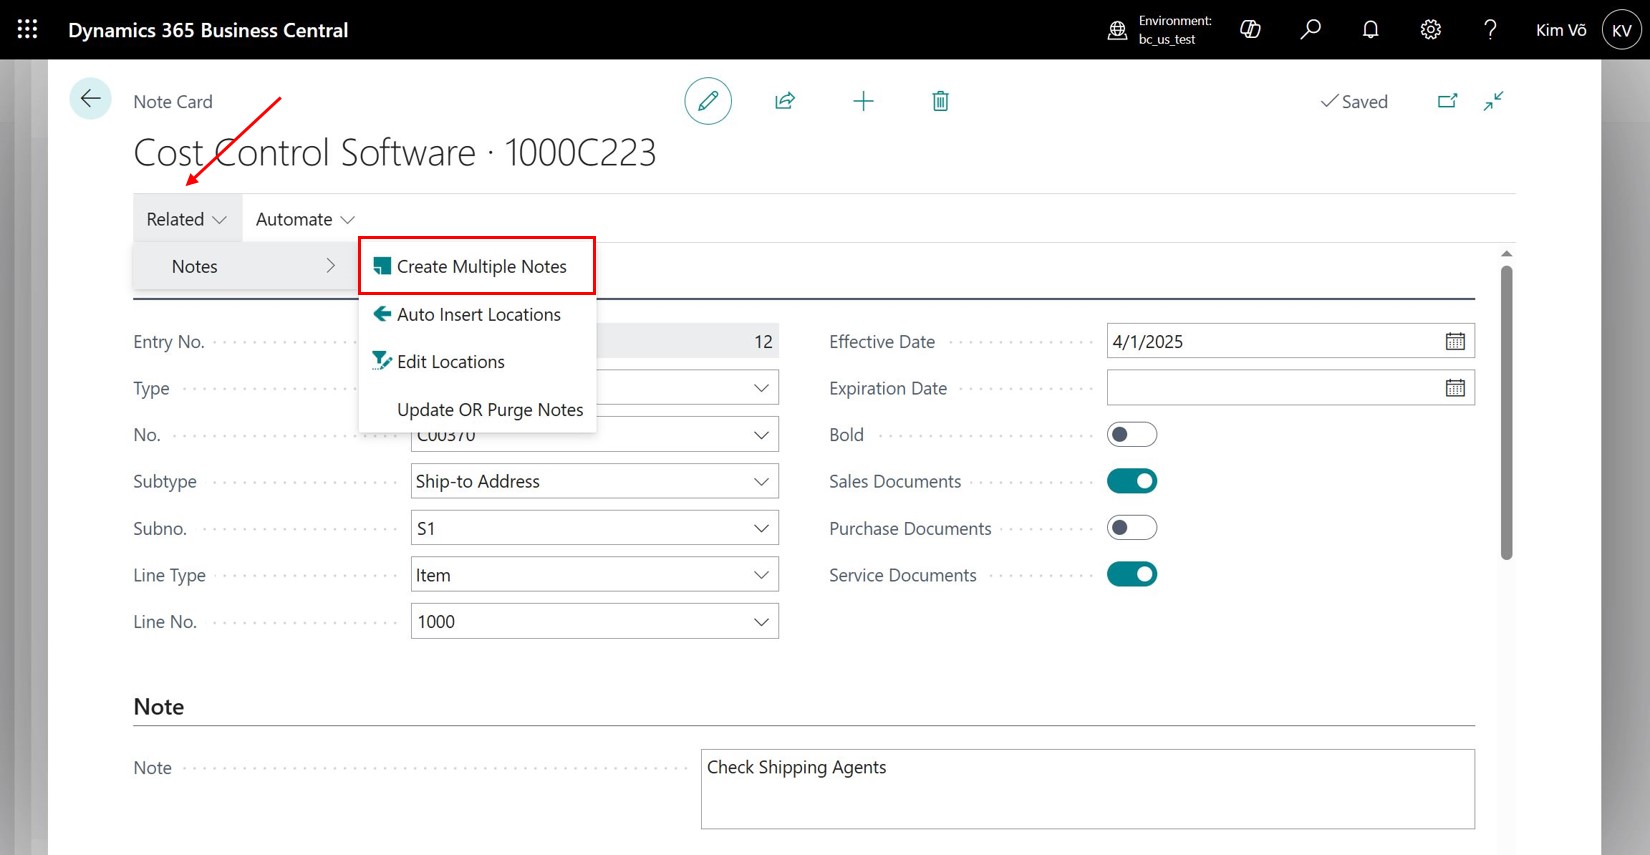The width and height of the screenshot is (1650, 855).
Task: Expand the No. field dropdown arrow
Action: [761, 435]
